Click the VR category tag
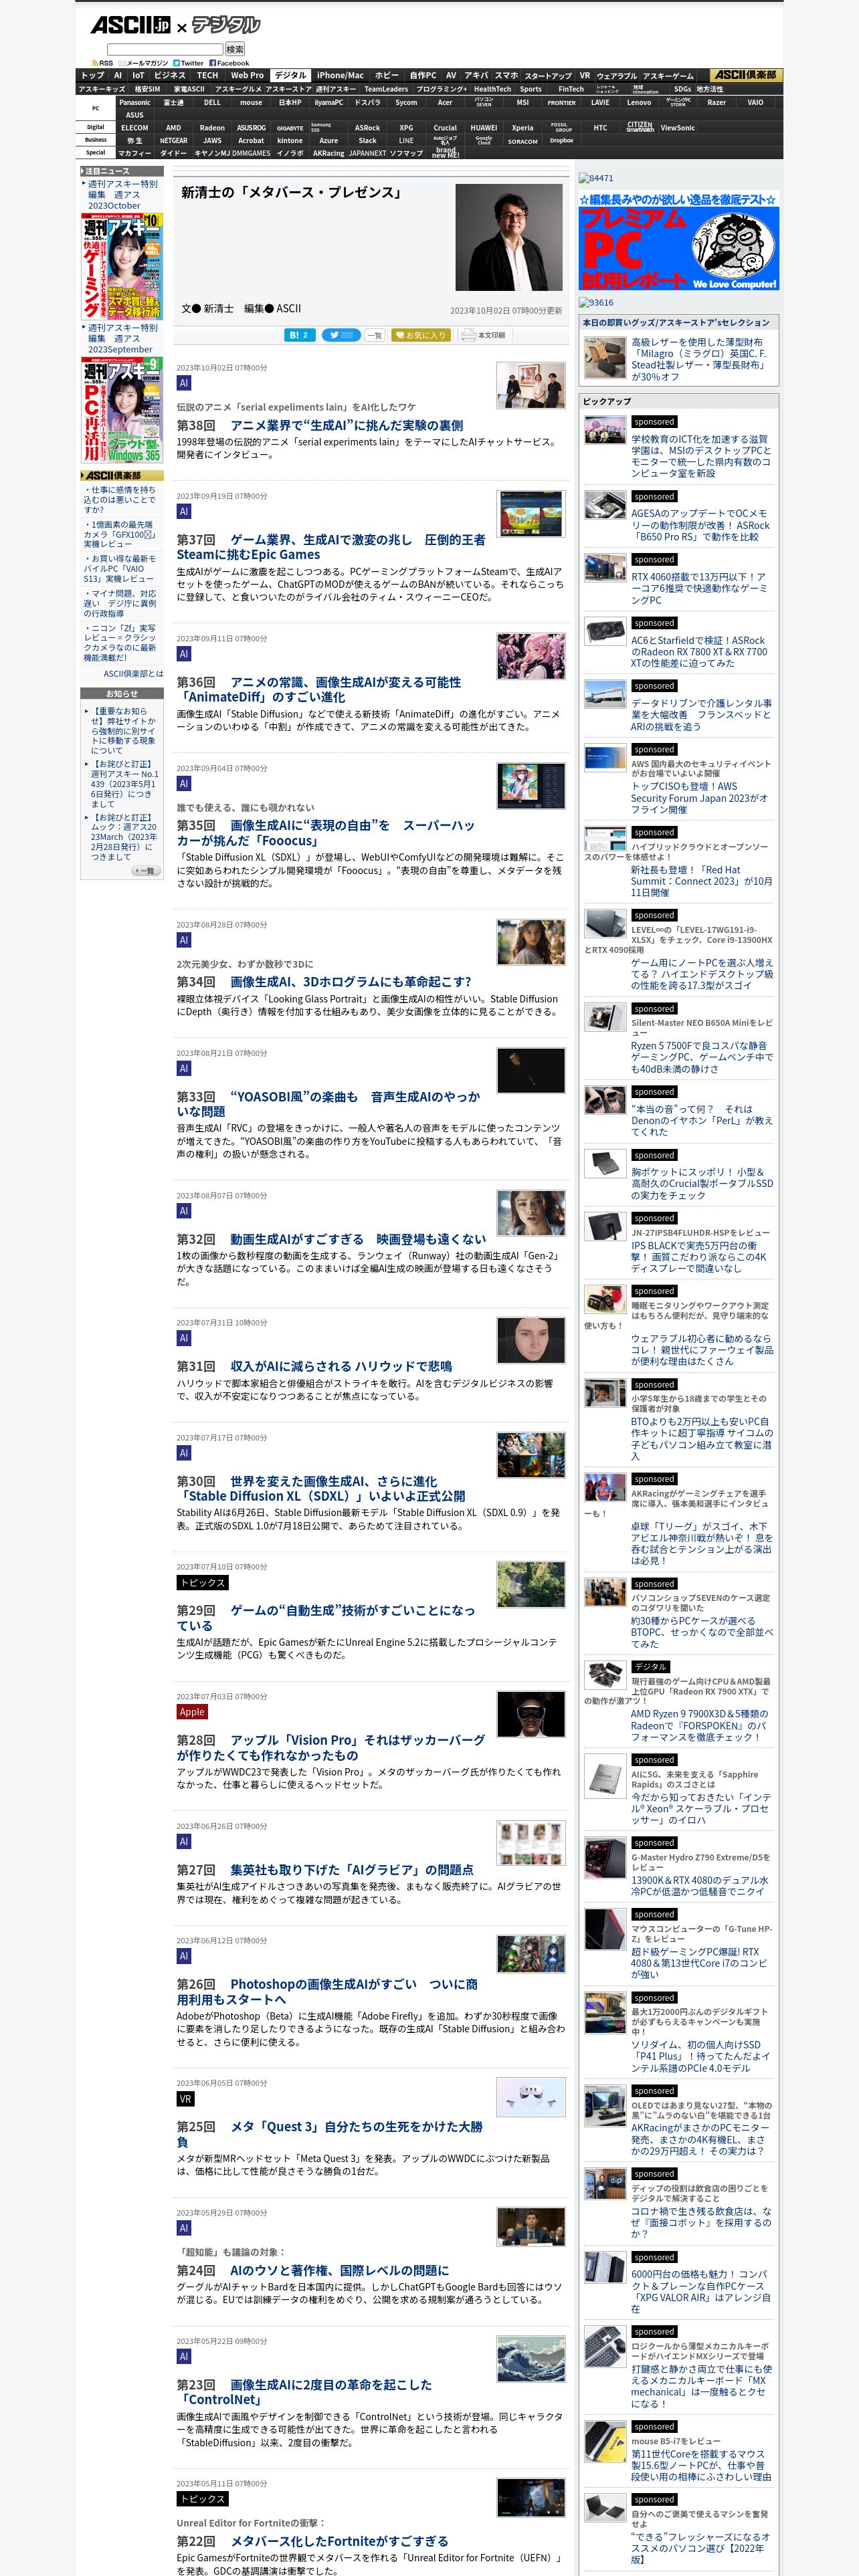 coord(185,2098)
